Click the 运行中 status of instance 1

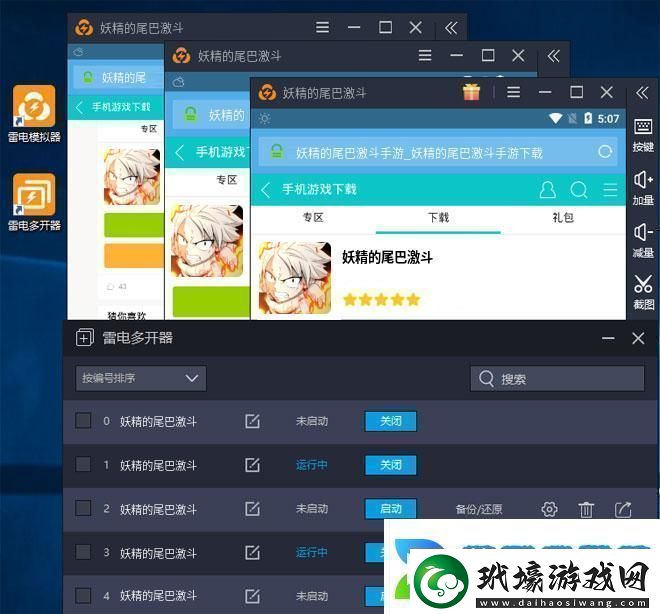(x=311, y=465)
